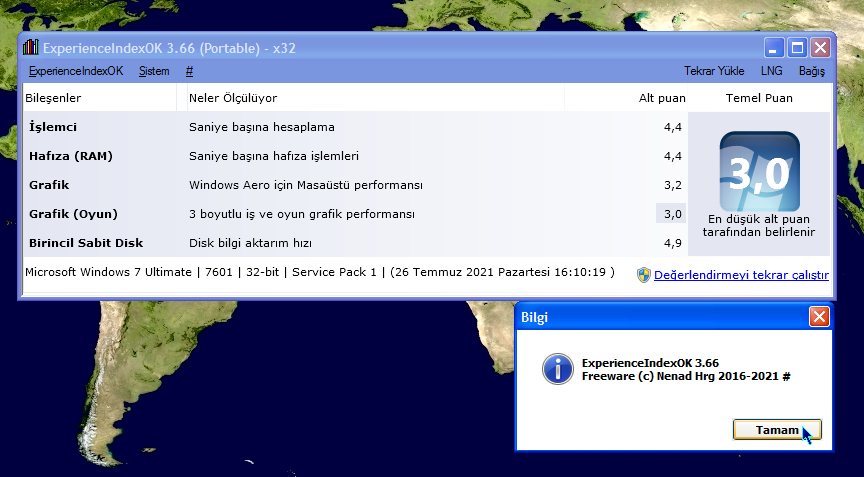
Task: Select the İşlemci row label
Action: pyautogui.click(x=53, y=127)
